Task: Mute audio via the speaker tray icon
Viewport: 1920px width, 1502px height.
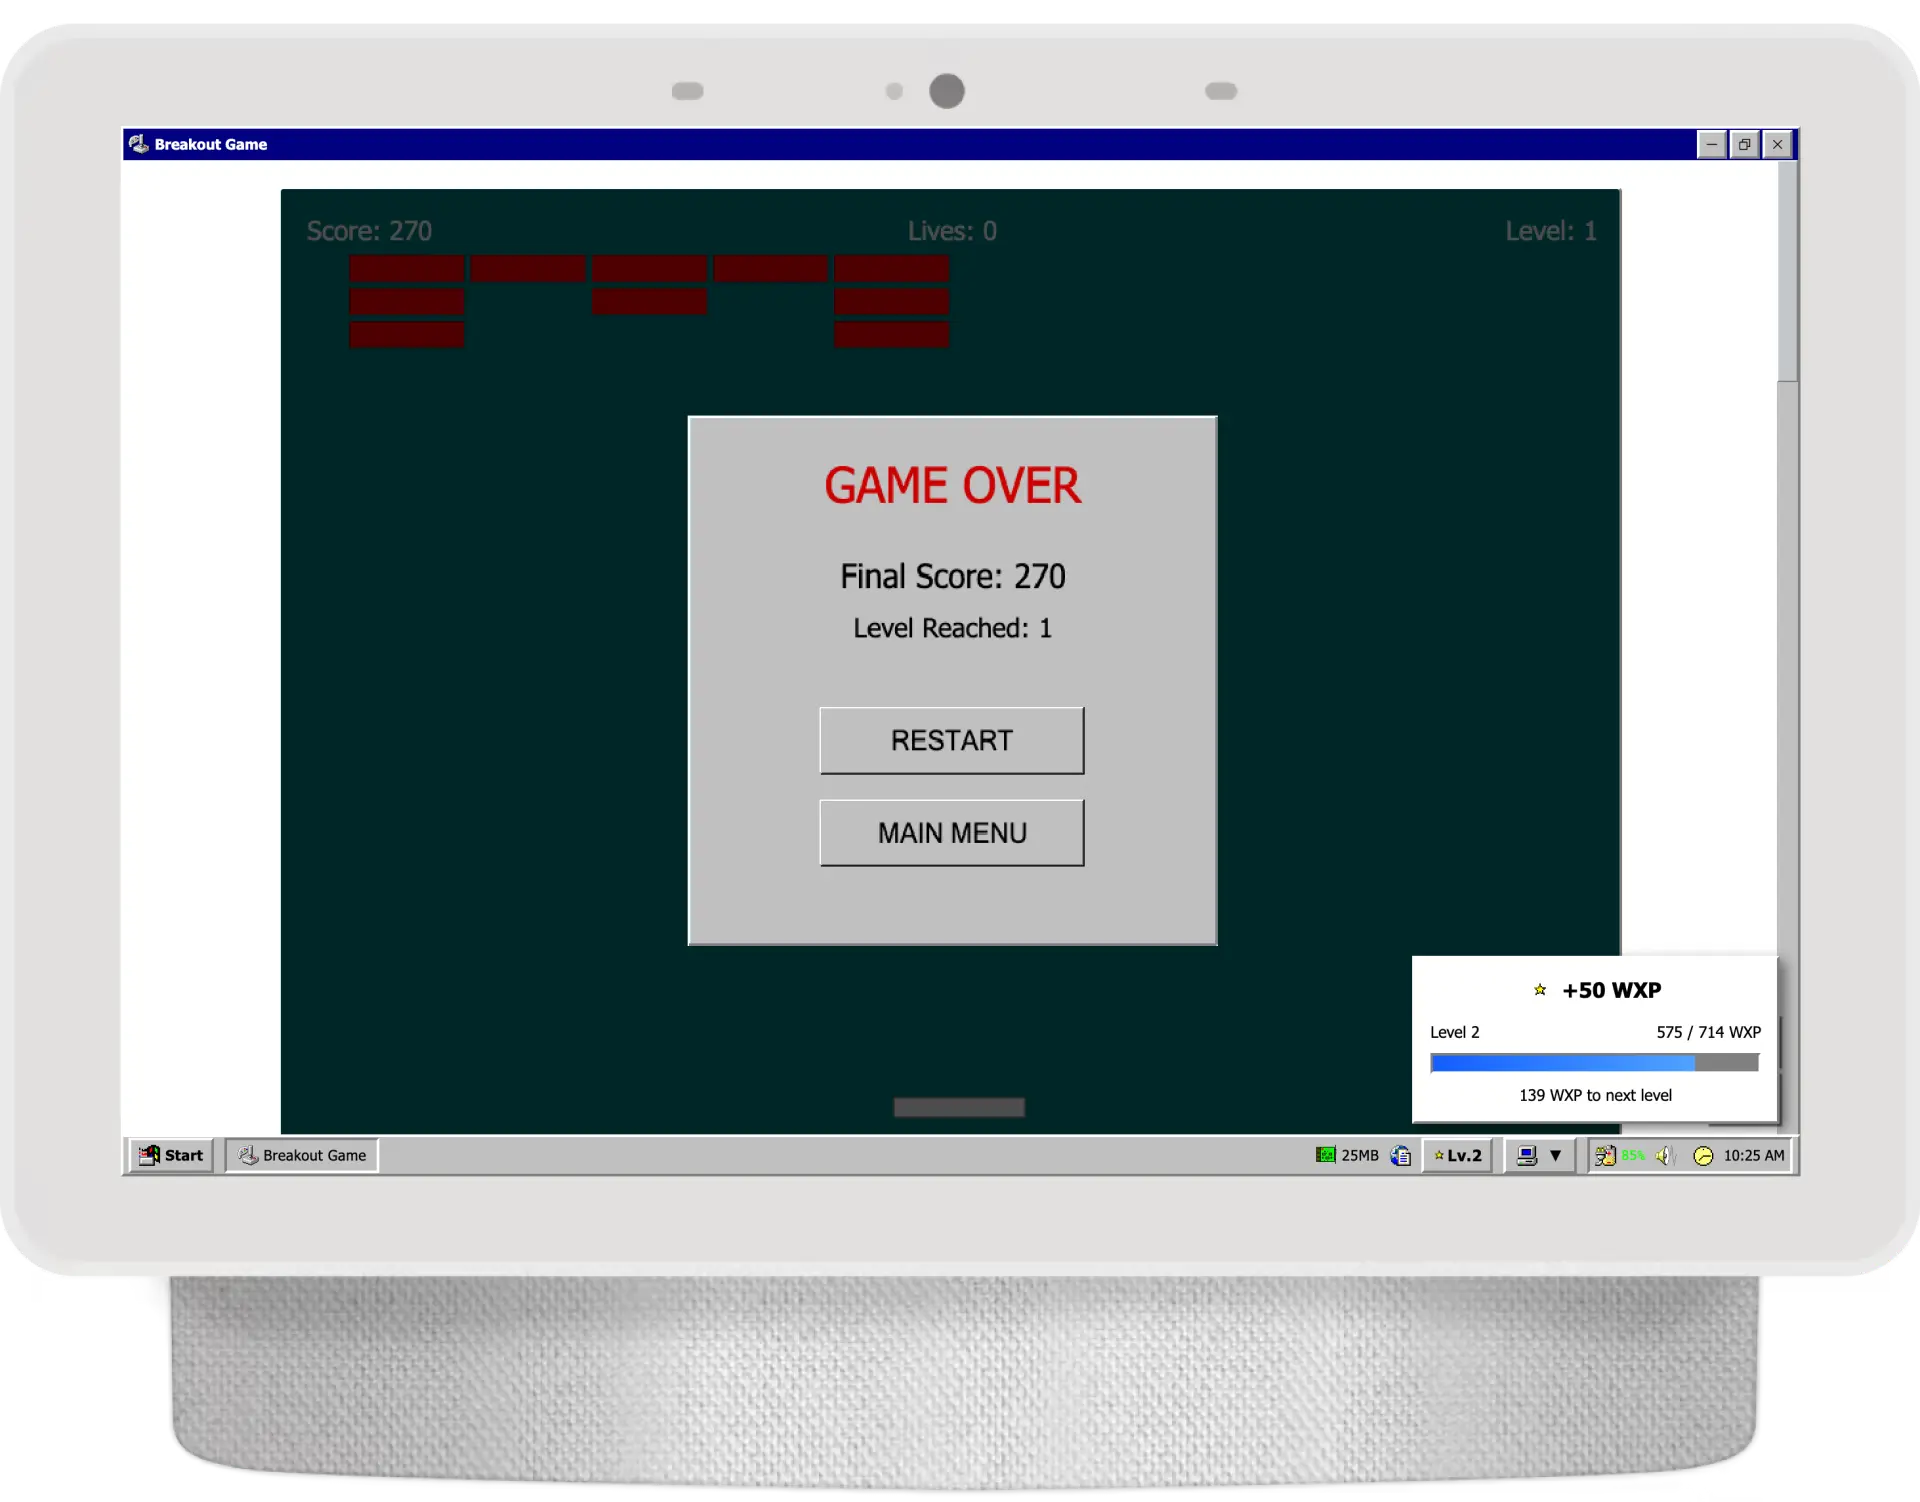Action: coord(1663,1155)
